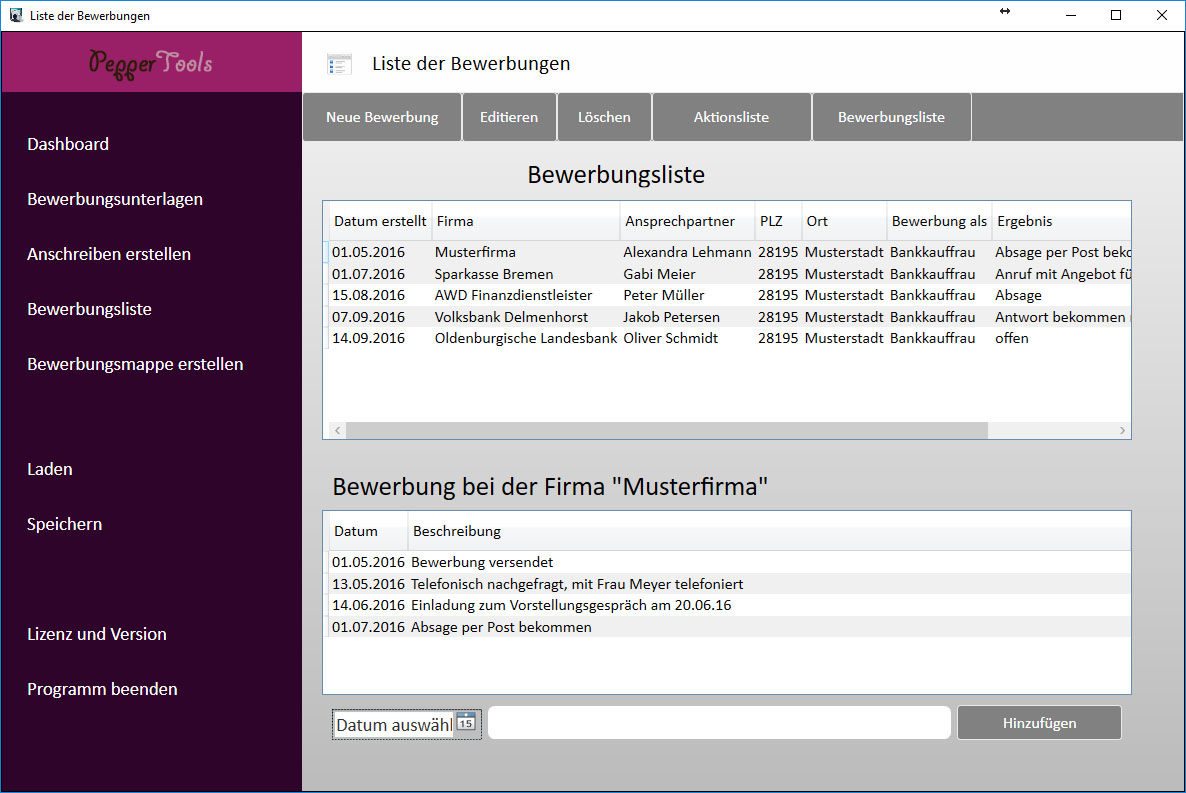Sort by the Datum erstellt column header
Screen dimensions: 1186x793
point(380,221)
